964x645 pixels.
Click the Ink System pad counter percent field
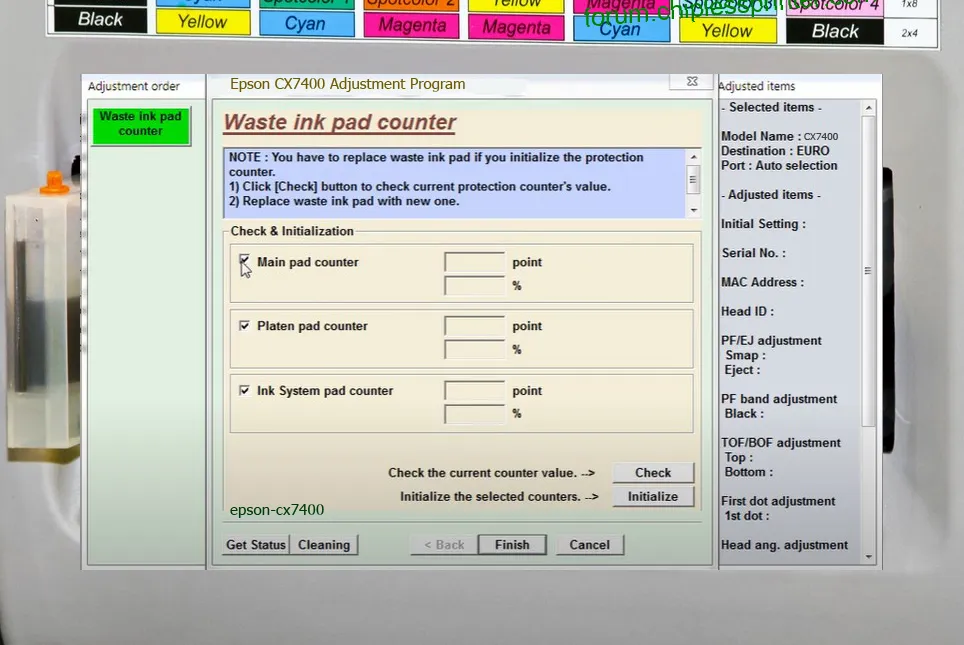point(475,414)
